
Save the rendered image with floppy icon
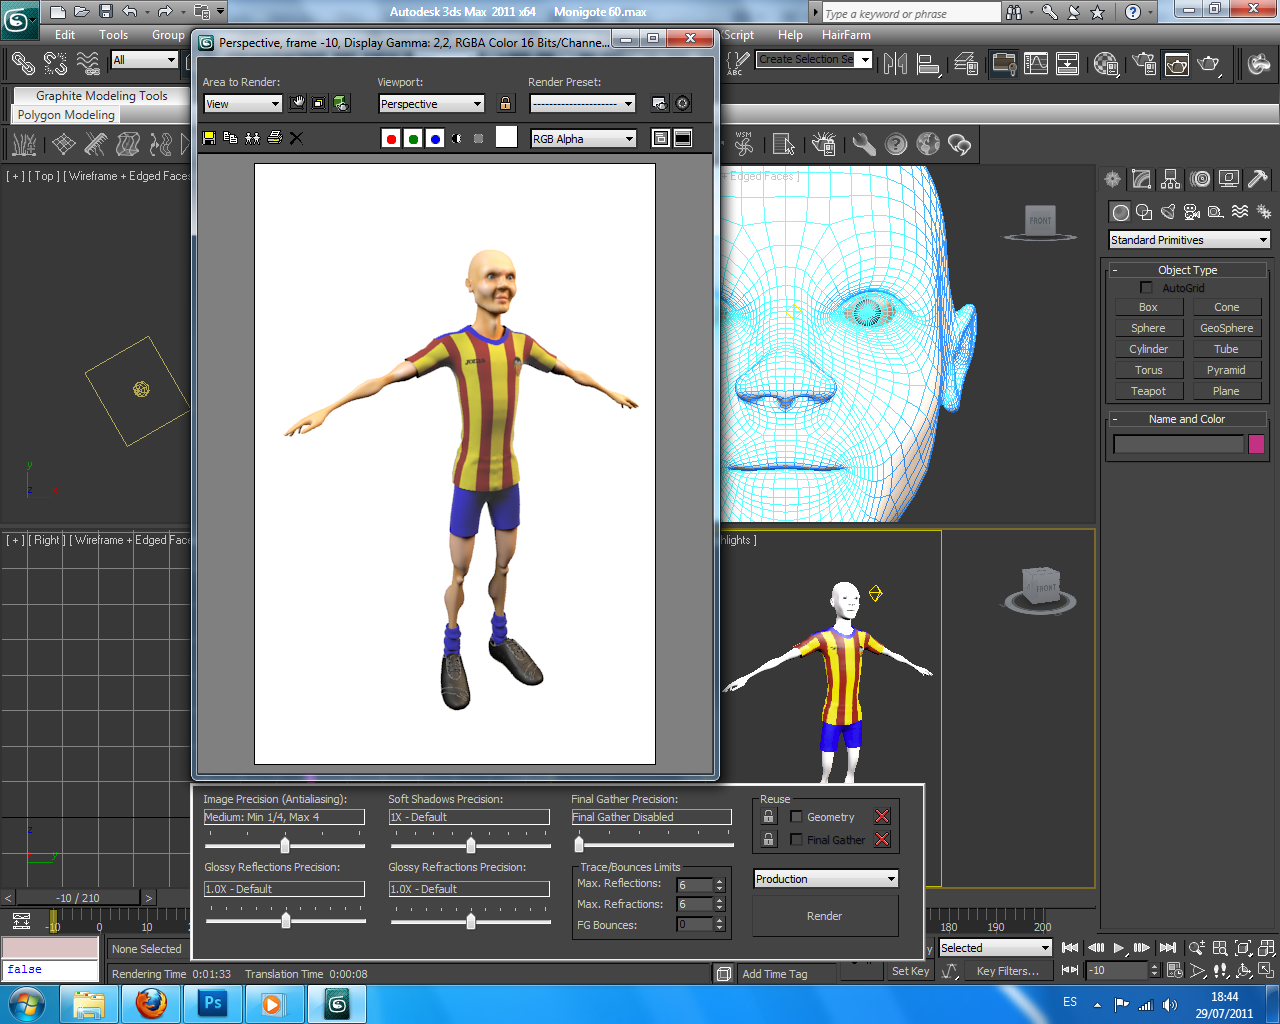tap(209, 138)
